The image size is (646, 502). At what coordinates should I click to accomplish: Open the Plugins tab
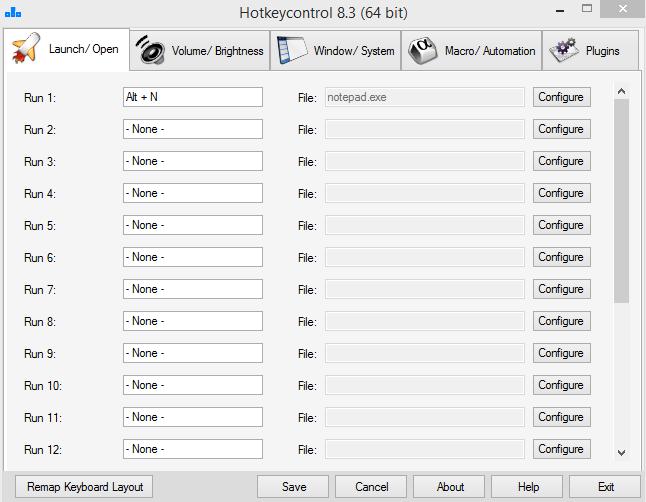pyautogui.click(x=590, y=50)
